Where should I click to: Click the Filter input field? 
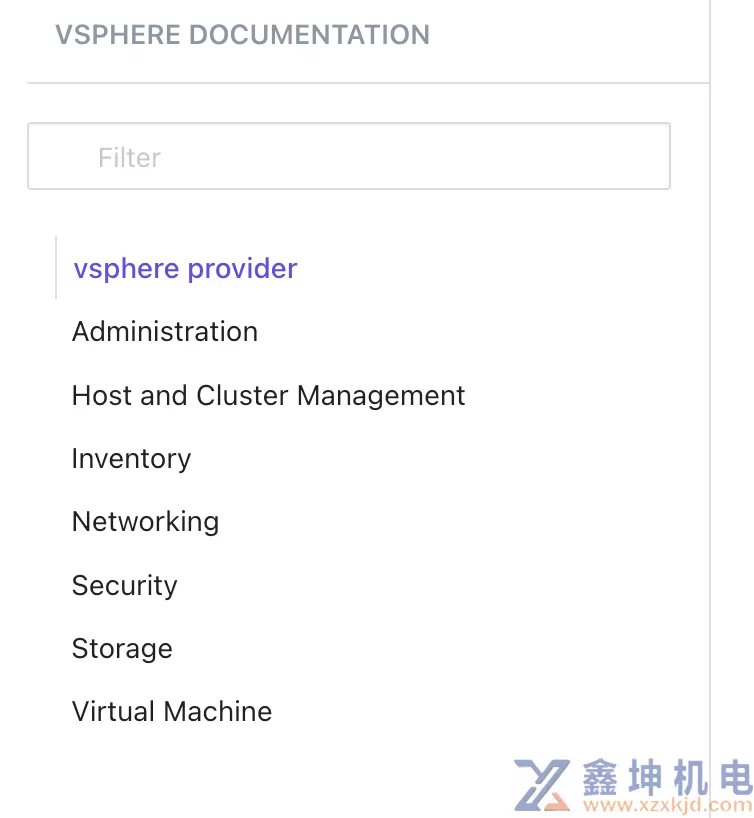pyautogui.click(x=349, y=156)
